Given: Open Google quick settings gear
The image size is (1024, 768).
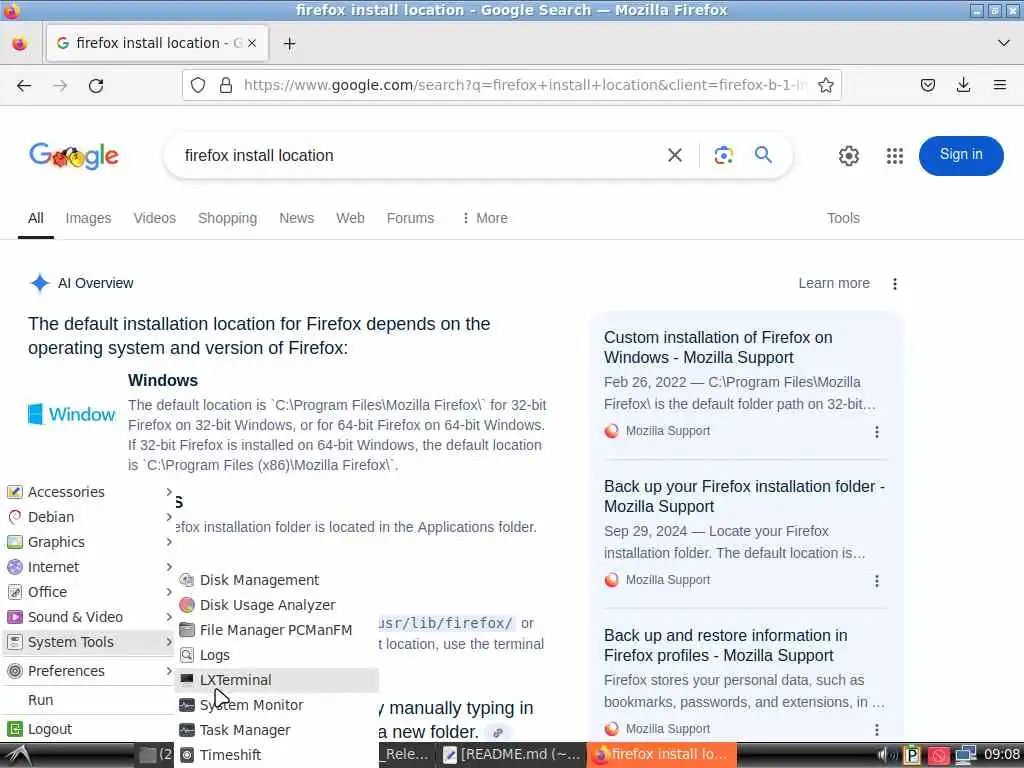Looking at the screenshot, I should (848, 156).
